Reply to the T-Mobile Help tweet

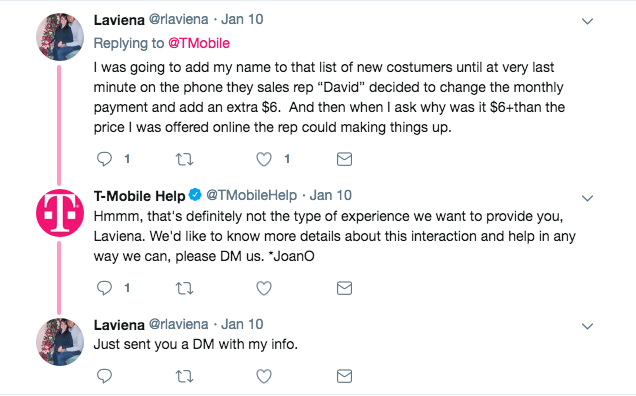[x=105, y=288]
